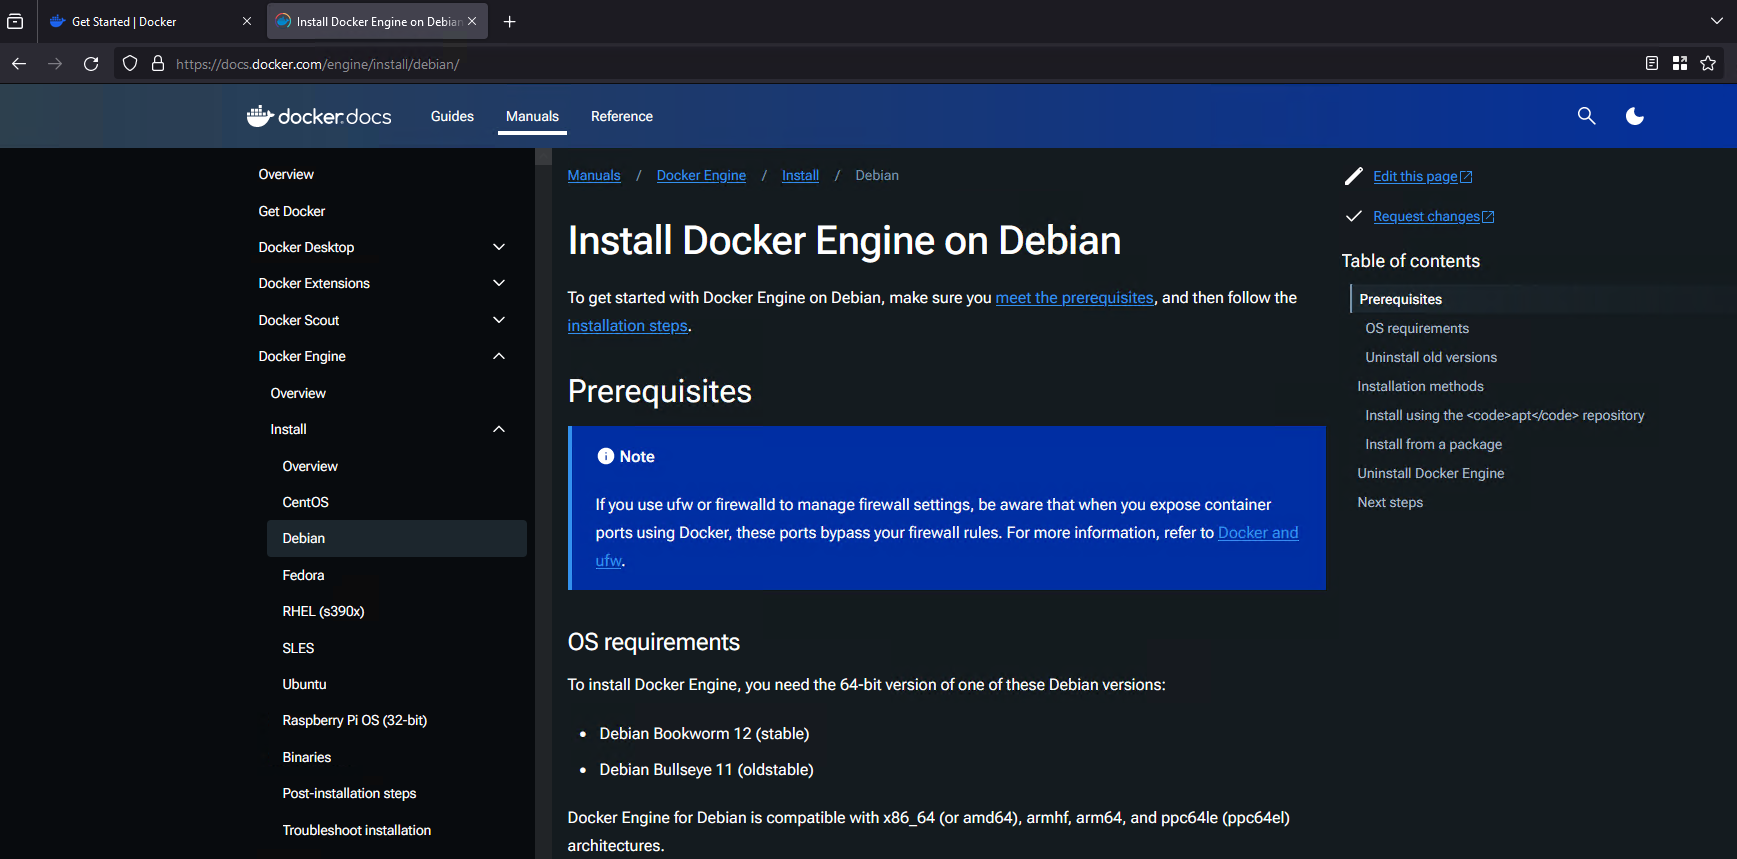Click the info icon in the Note box
This screenshot has width=1737, height=859.
pos(605,456)
